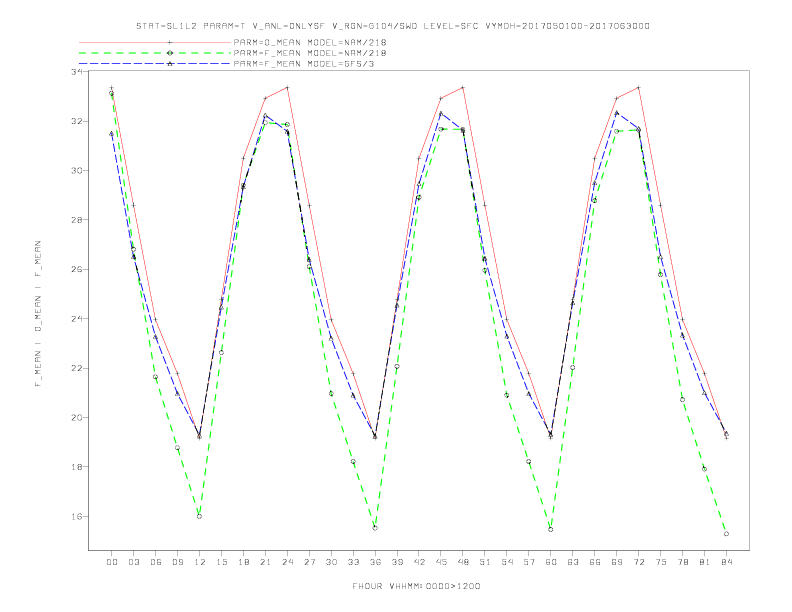Viewport: 792px width, 612px height.
Task: Click red plus data point at hour 24 peak
Action: tap(287, 87)
